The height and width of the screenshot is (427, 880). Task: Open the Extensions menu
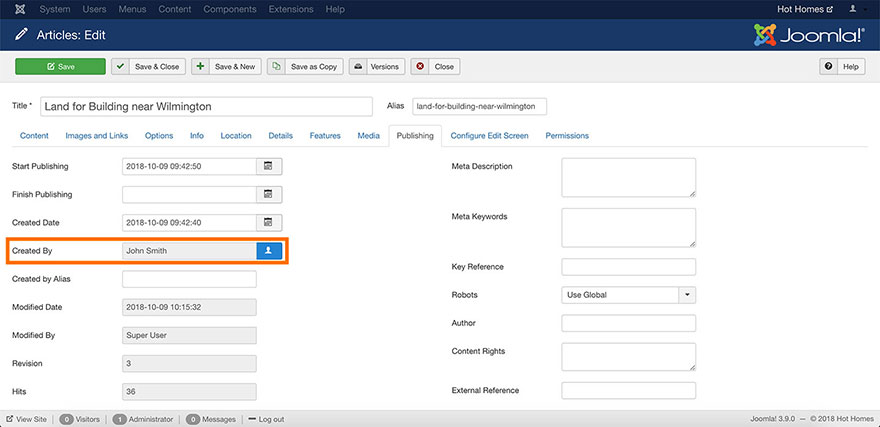(x=290, y=9)
